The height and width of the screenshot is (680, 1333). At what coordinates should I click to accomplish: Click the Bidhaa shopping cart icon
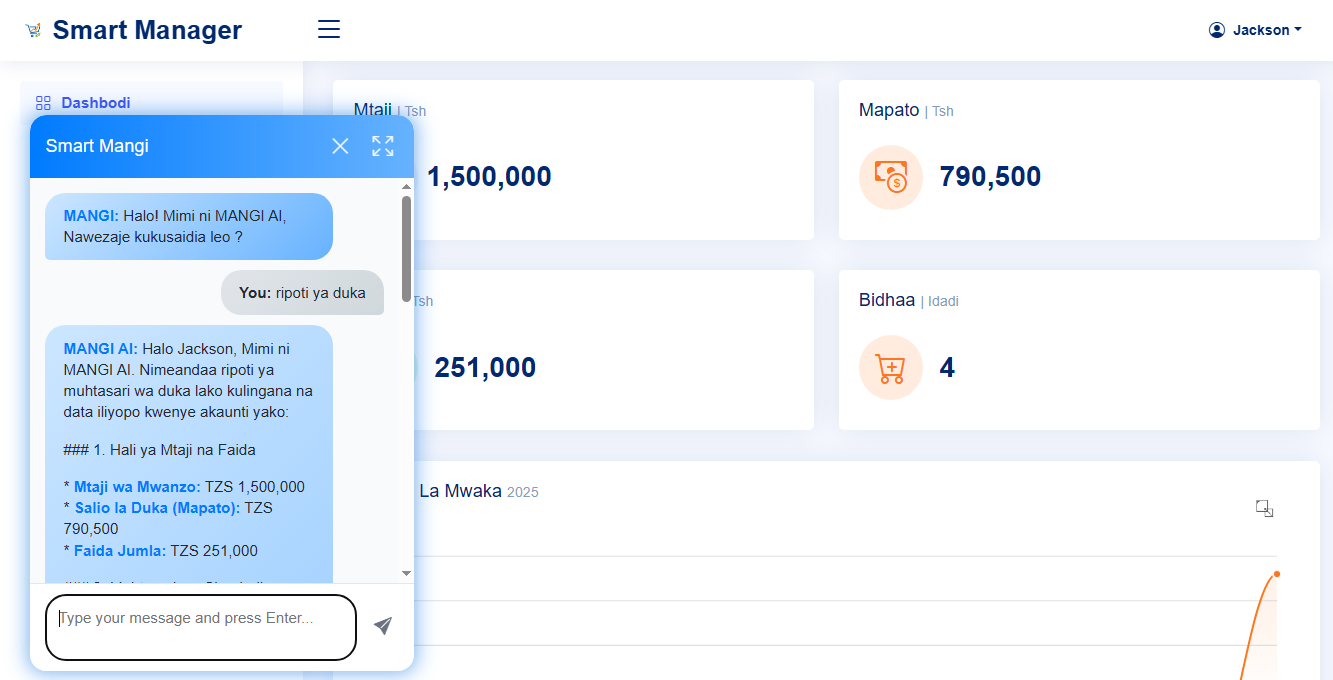890,368
